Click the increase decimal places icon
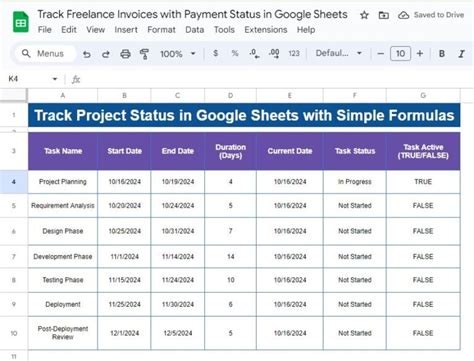 click(x=274, y=54)
